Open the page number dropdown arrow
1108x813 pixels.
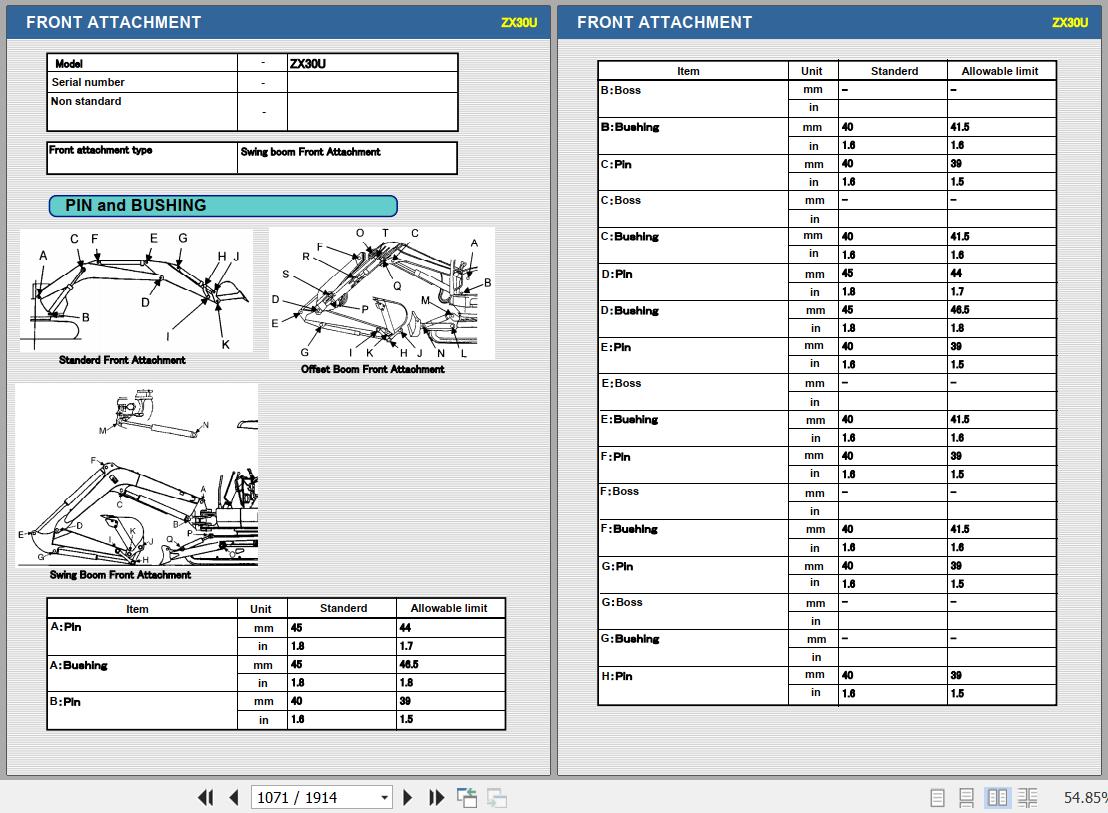384,797
